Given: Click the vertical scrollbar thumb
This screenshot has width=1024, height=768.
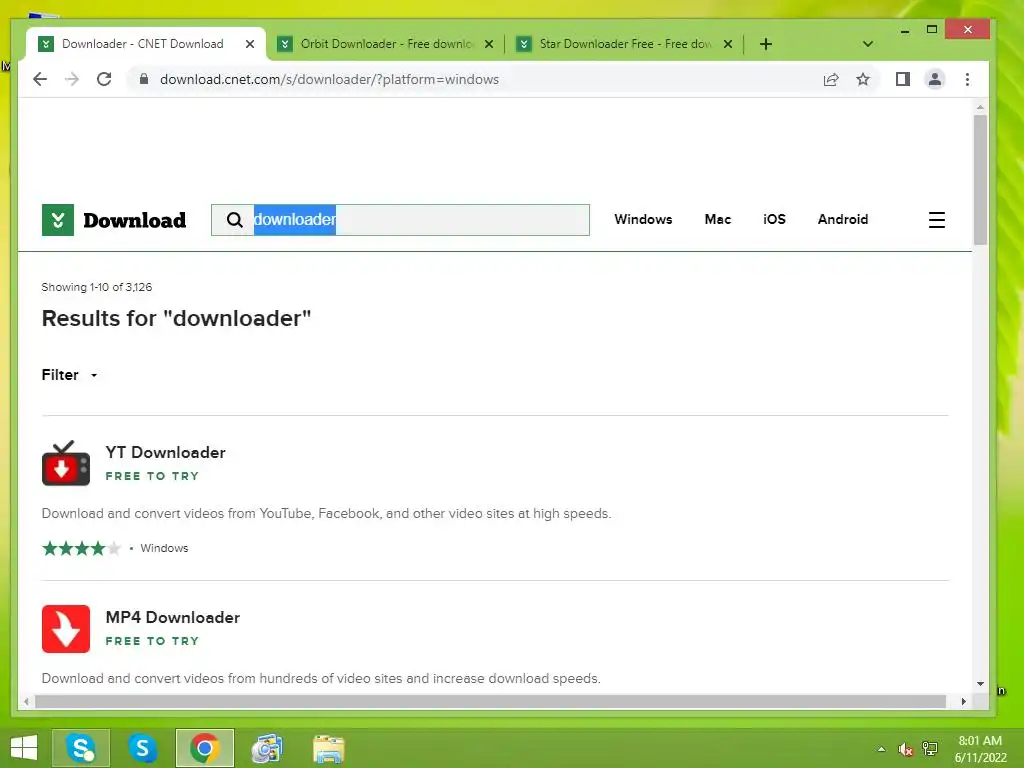Looking at the screenshot, I should (x=980, y=180).
